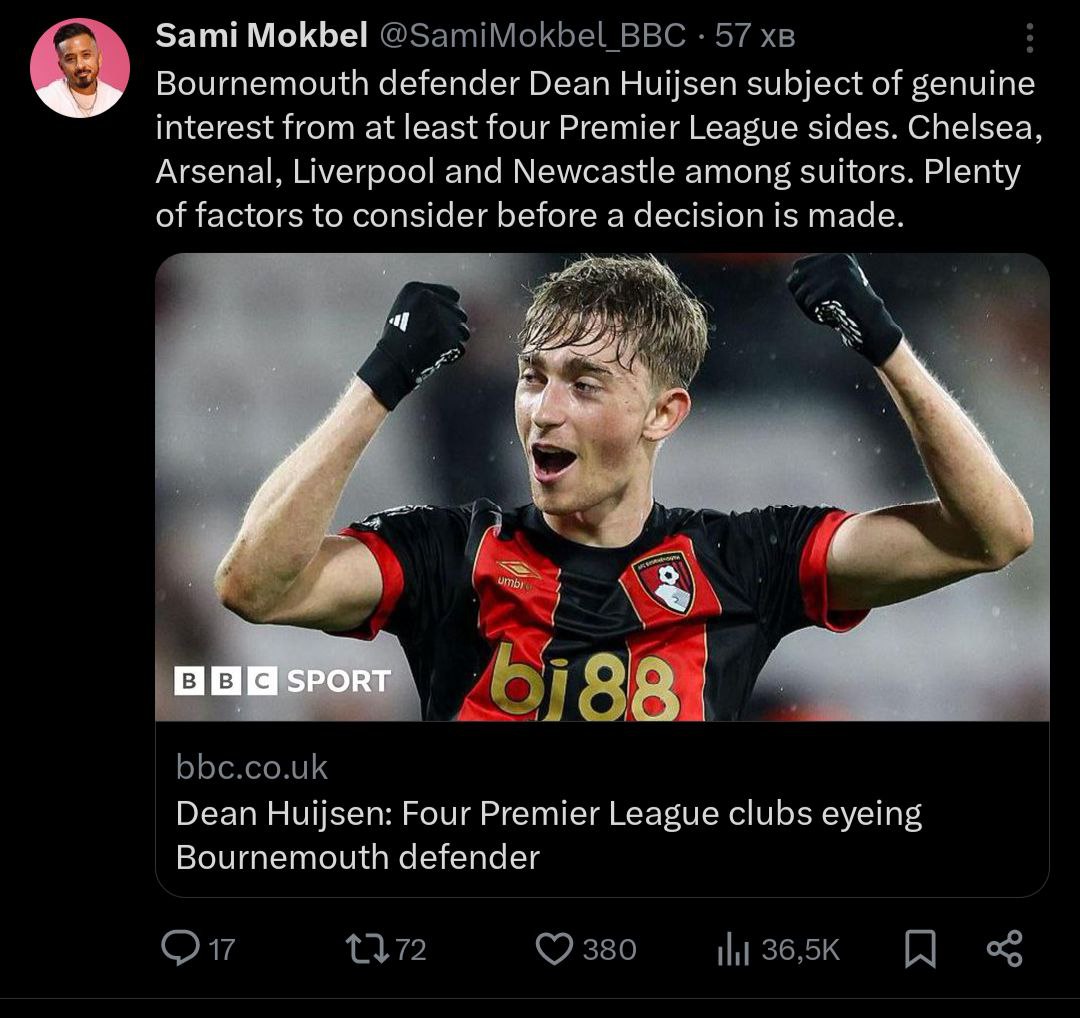
Task: Open the Bournemouth player article preview image
Action: (602, 487)
